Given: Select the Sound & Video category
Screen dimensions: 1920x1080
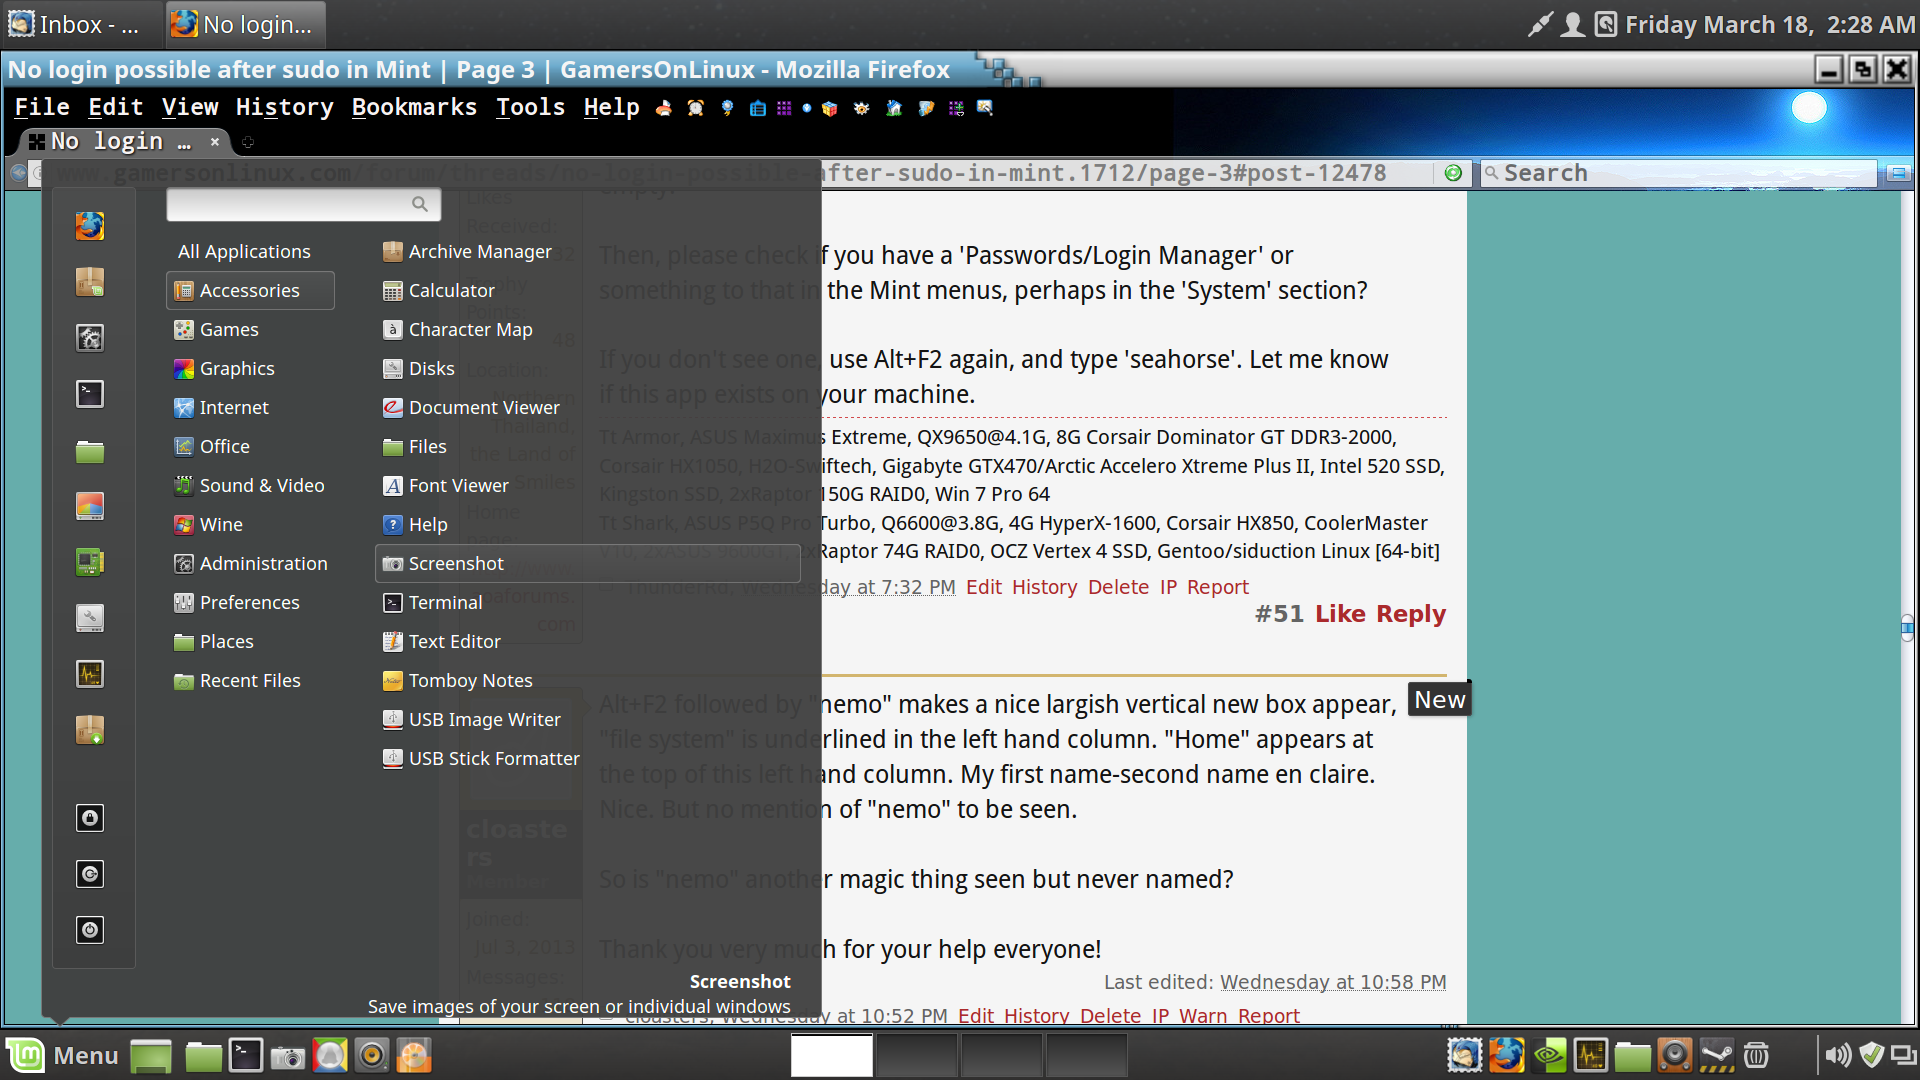Looking at the screenshot, I should click(x=250, y=485).
